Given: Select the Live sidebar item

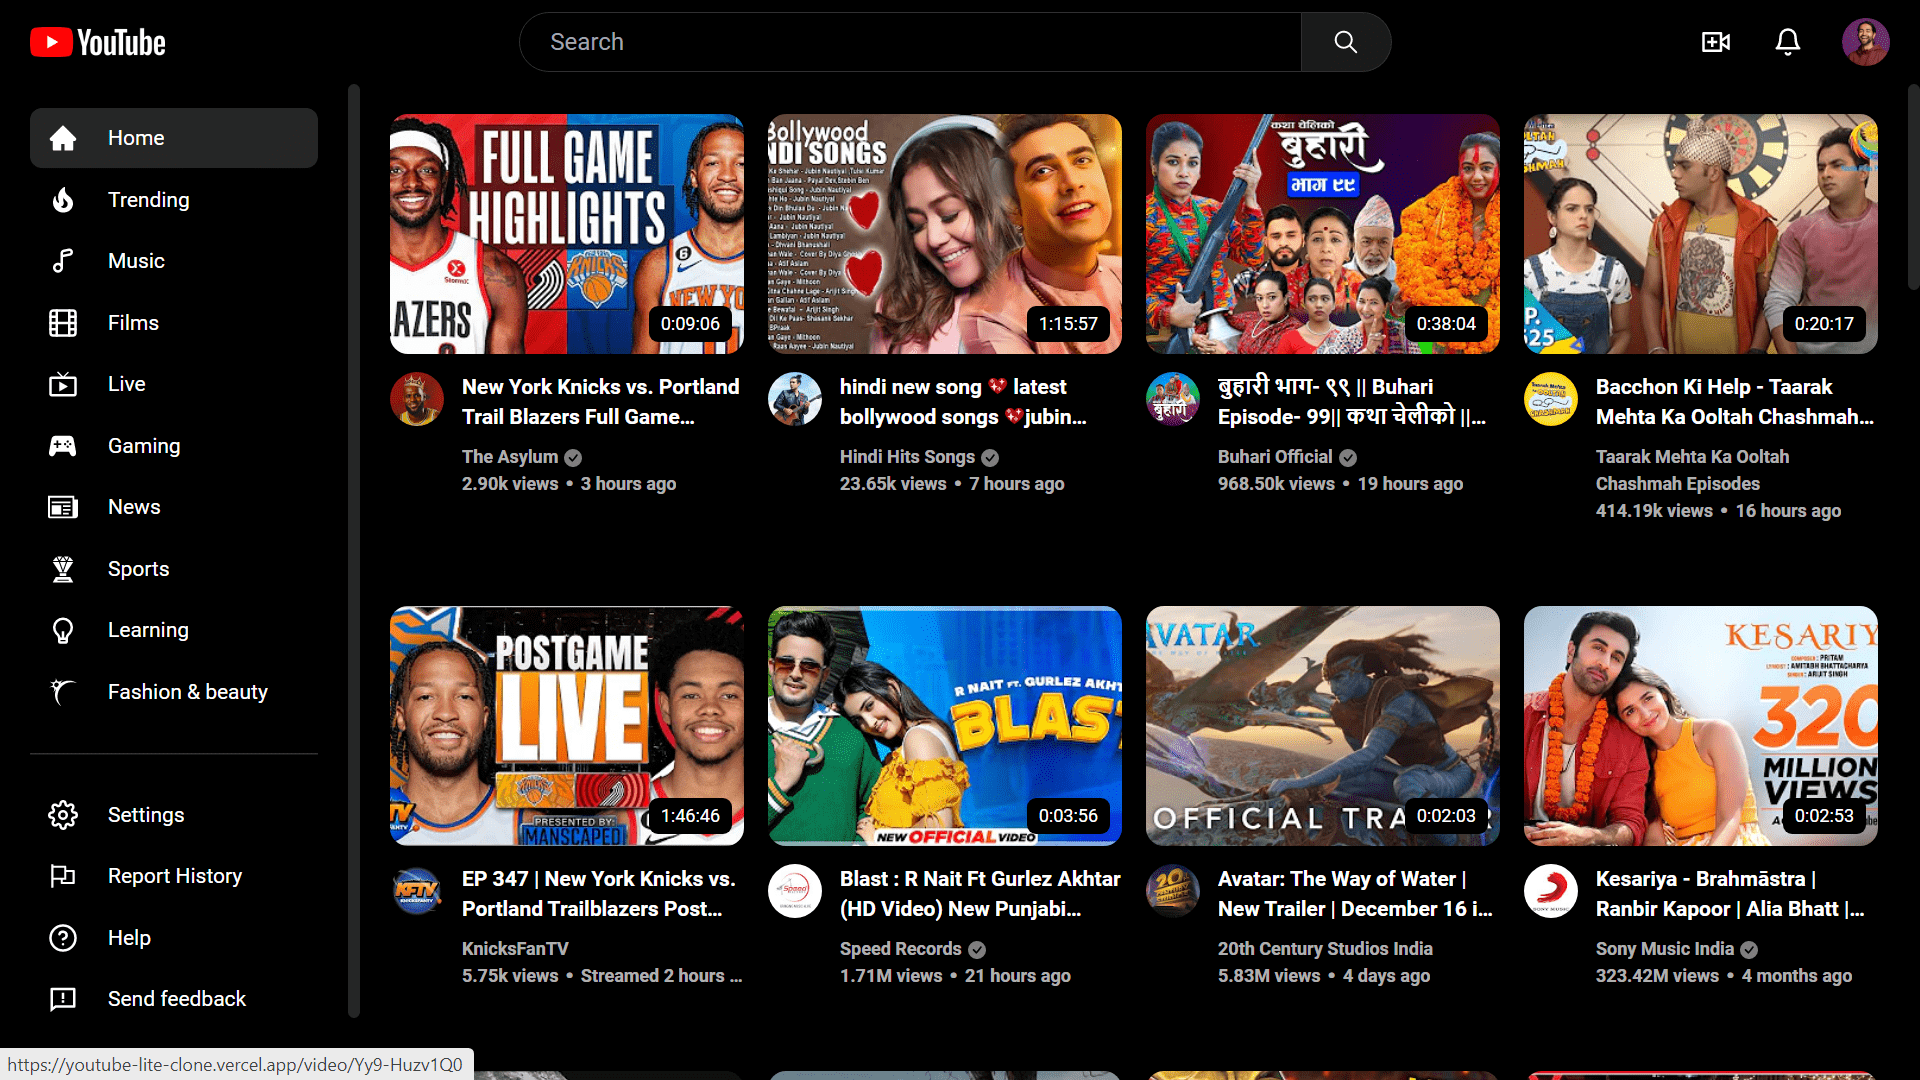Looking at the screenshot, I should point(126,384).
